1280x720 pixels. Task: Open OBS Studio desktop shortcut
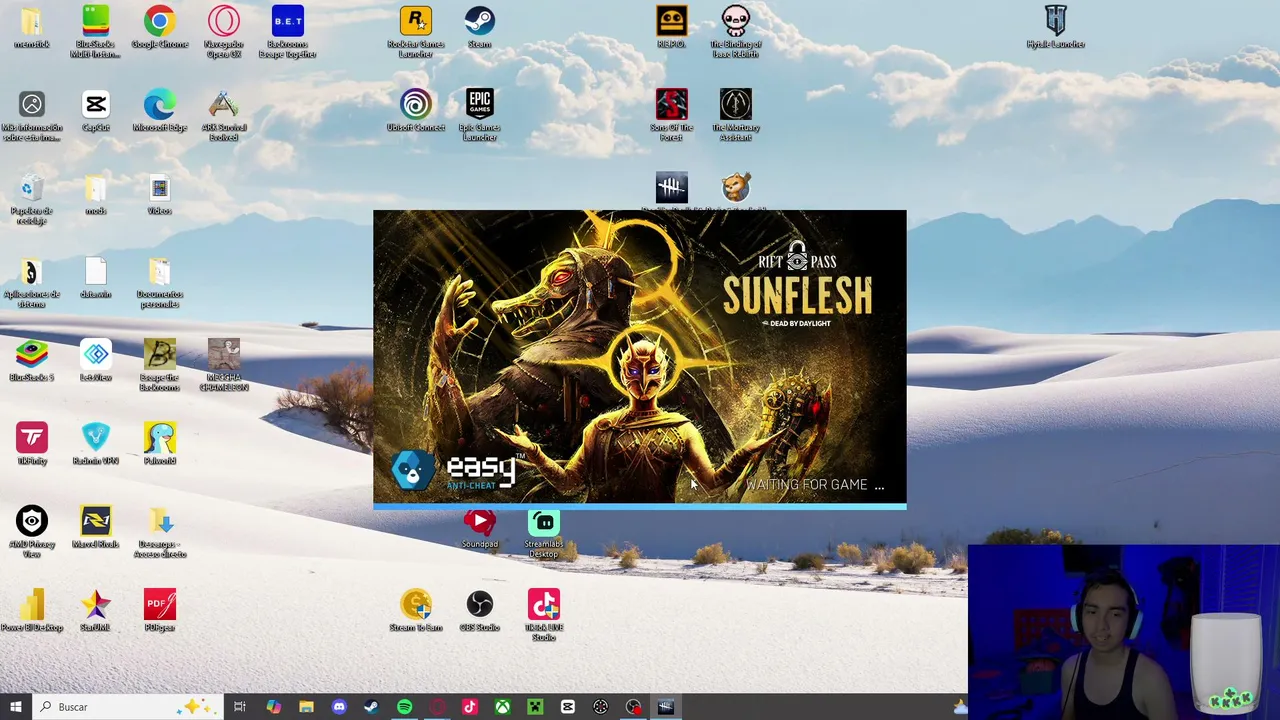480,610
